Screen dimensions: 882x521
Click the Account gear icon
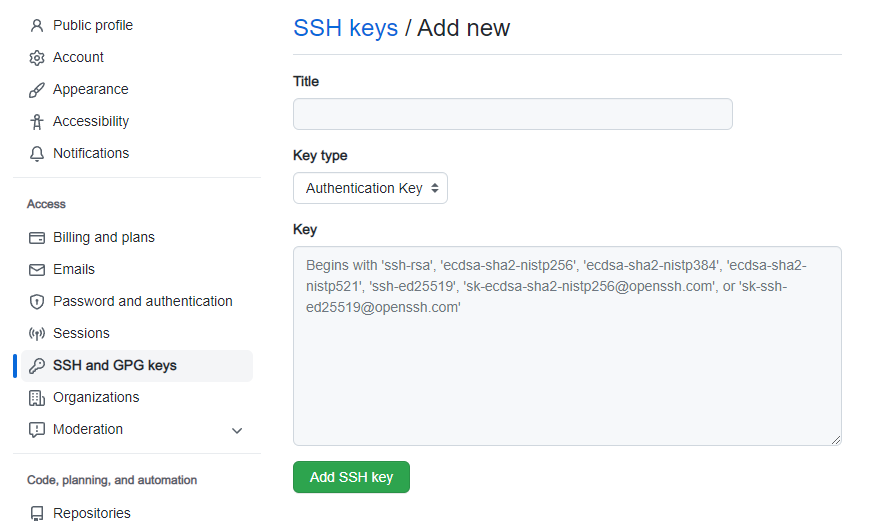37,57
